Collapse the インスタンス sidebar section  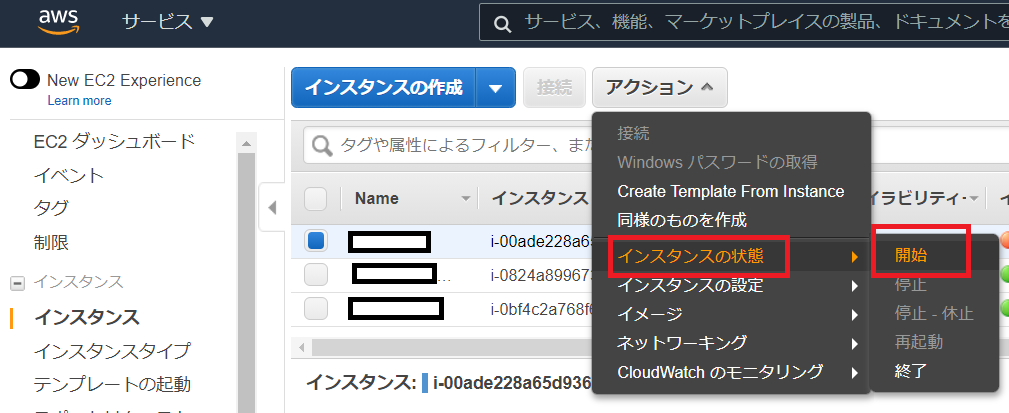[x=17, y=282]
